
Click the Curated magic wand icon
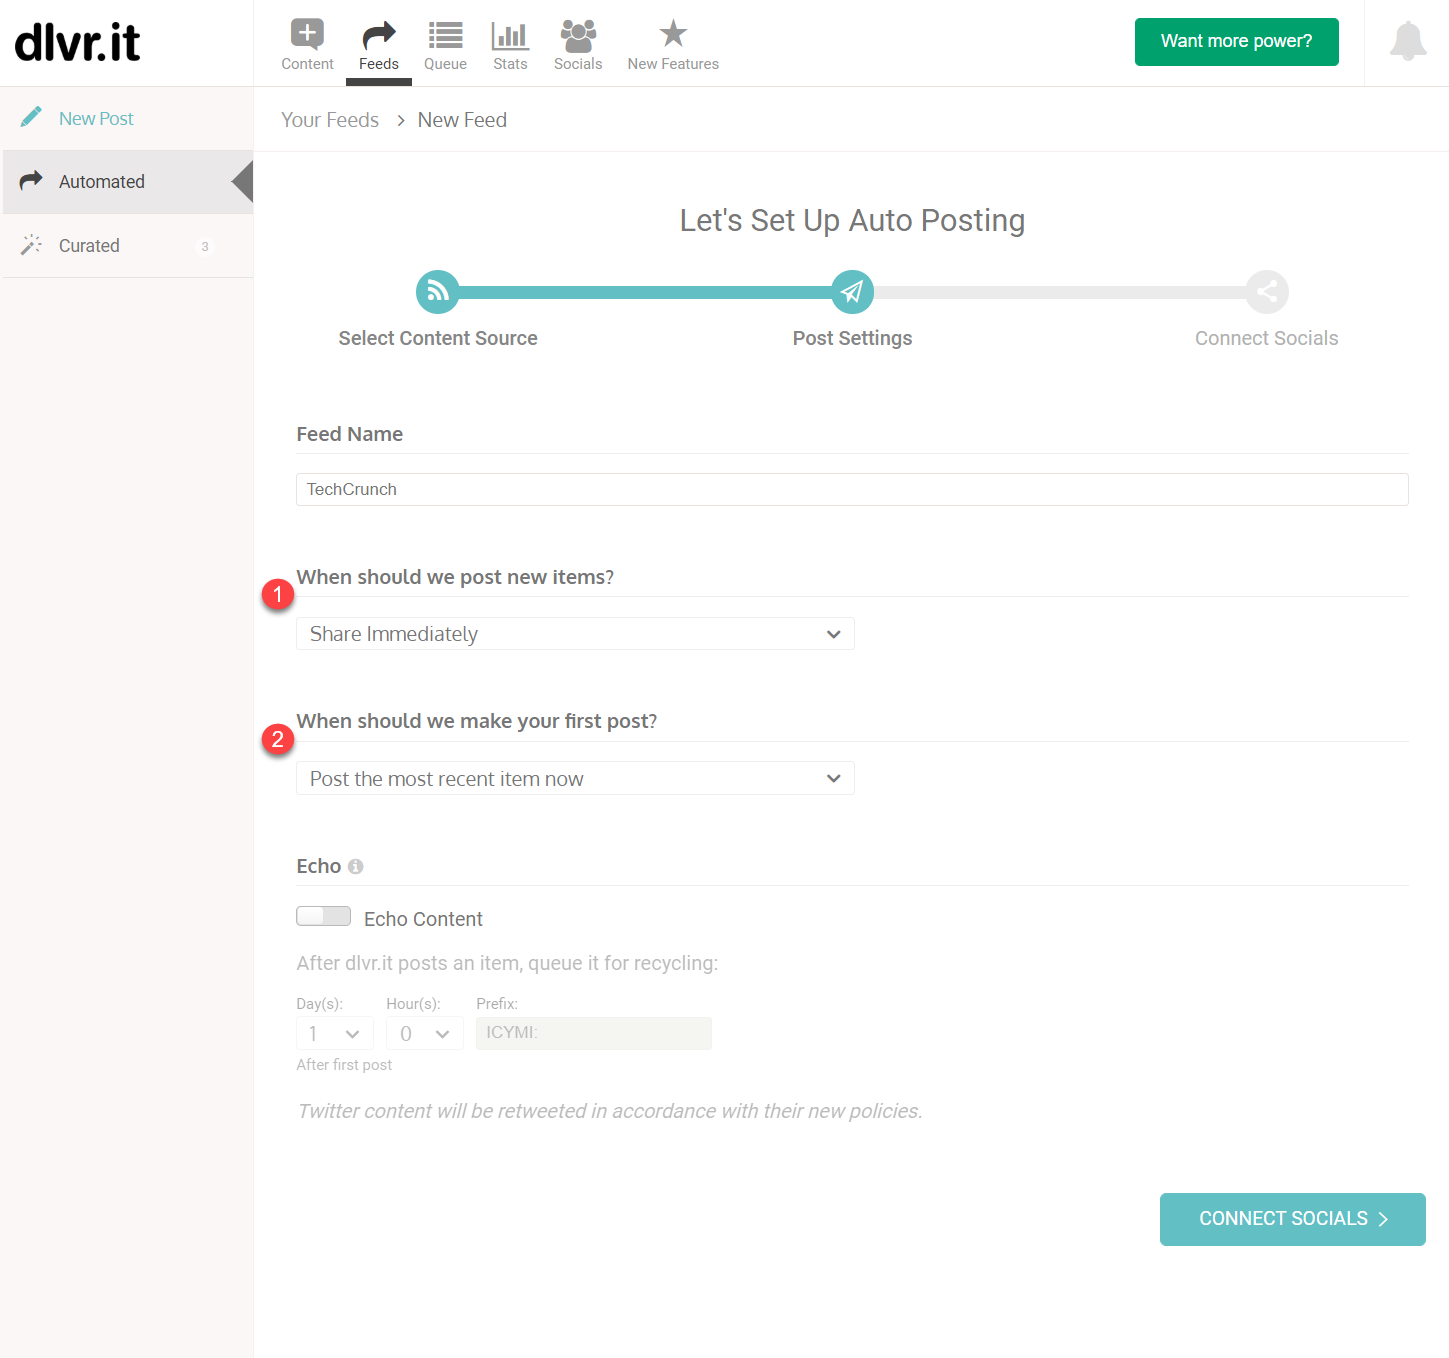(x=31, y=245)
